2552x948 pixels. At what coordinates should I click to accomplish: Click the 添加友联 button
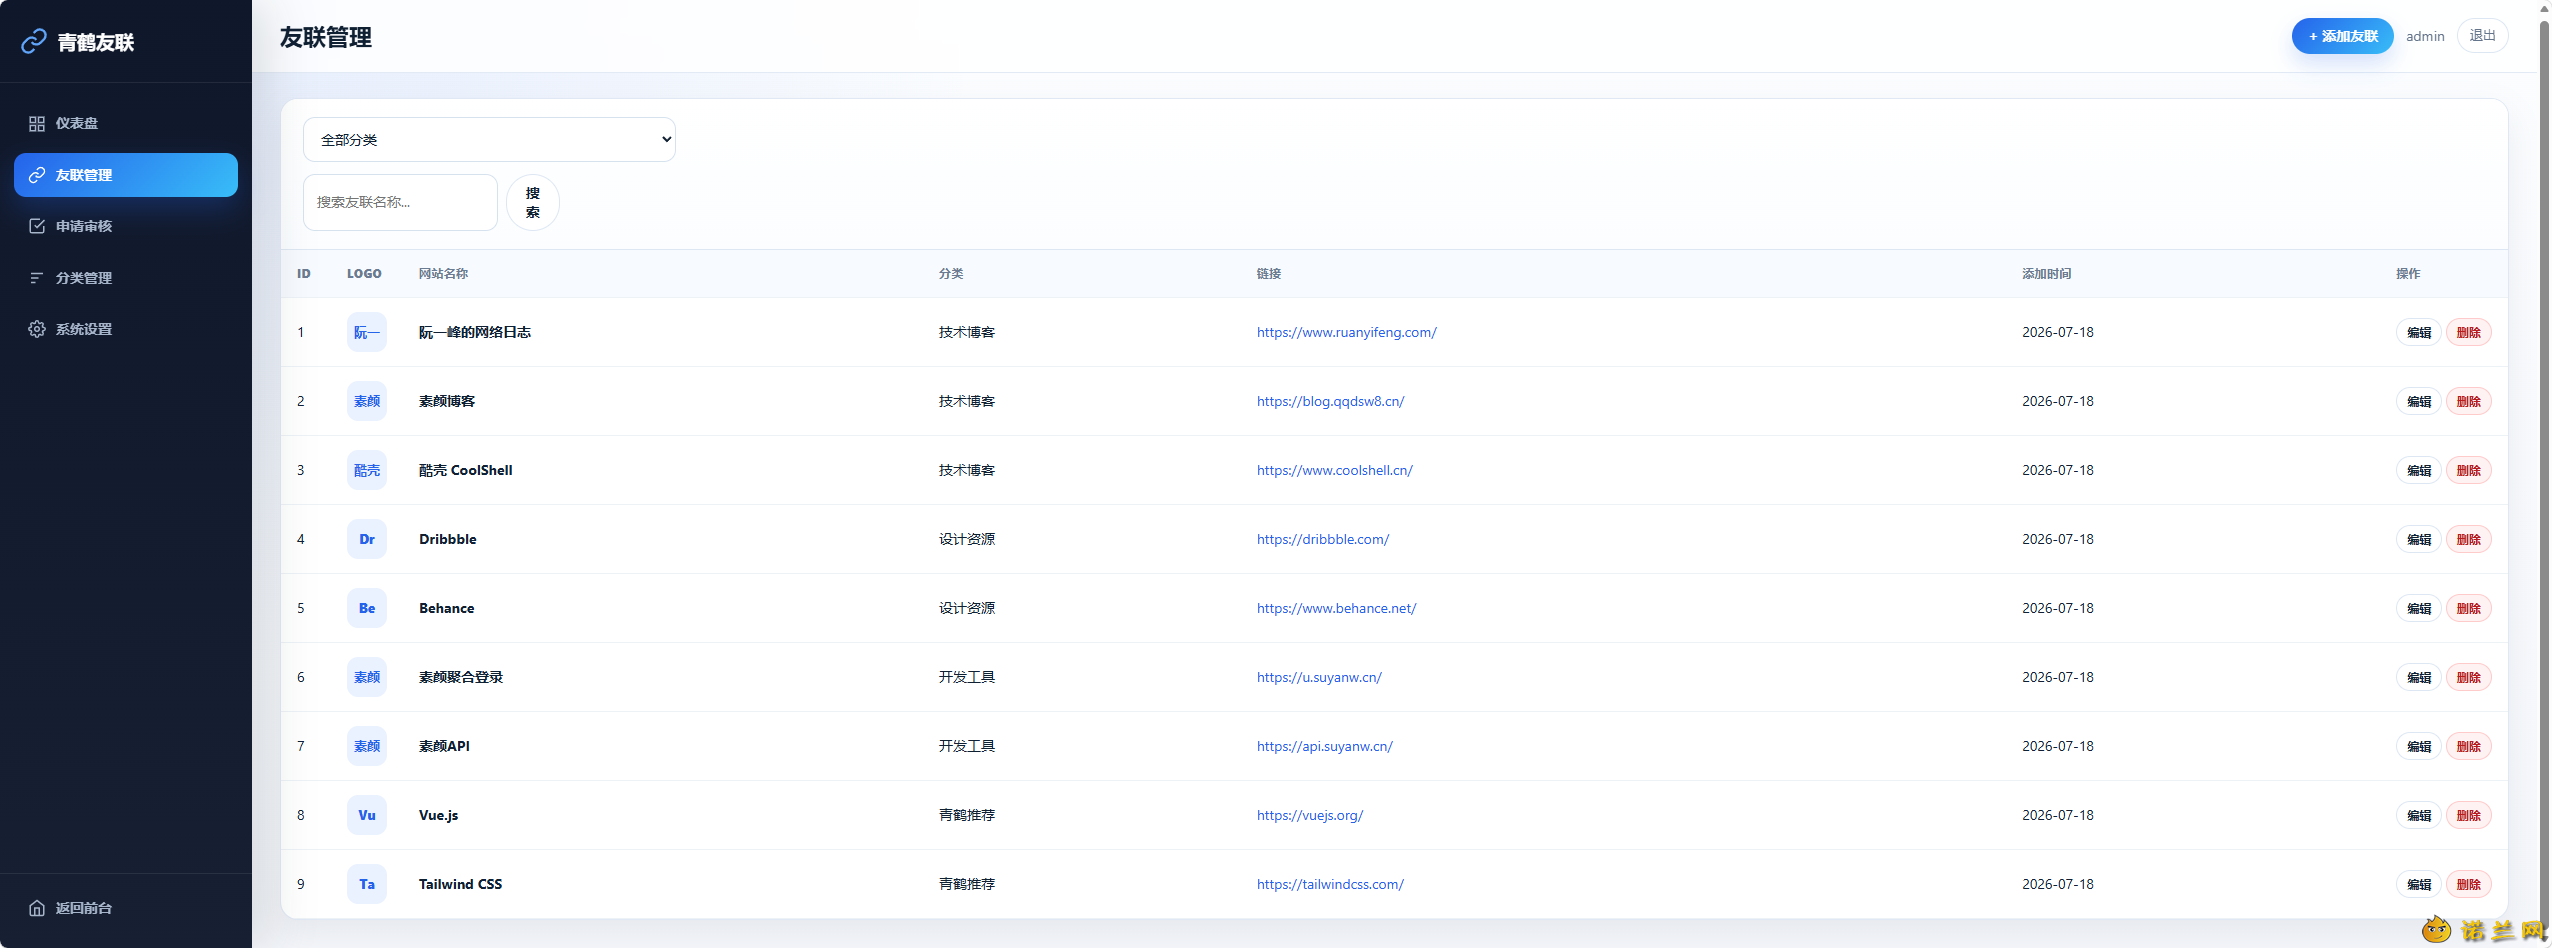click(x=2342, y=36)
